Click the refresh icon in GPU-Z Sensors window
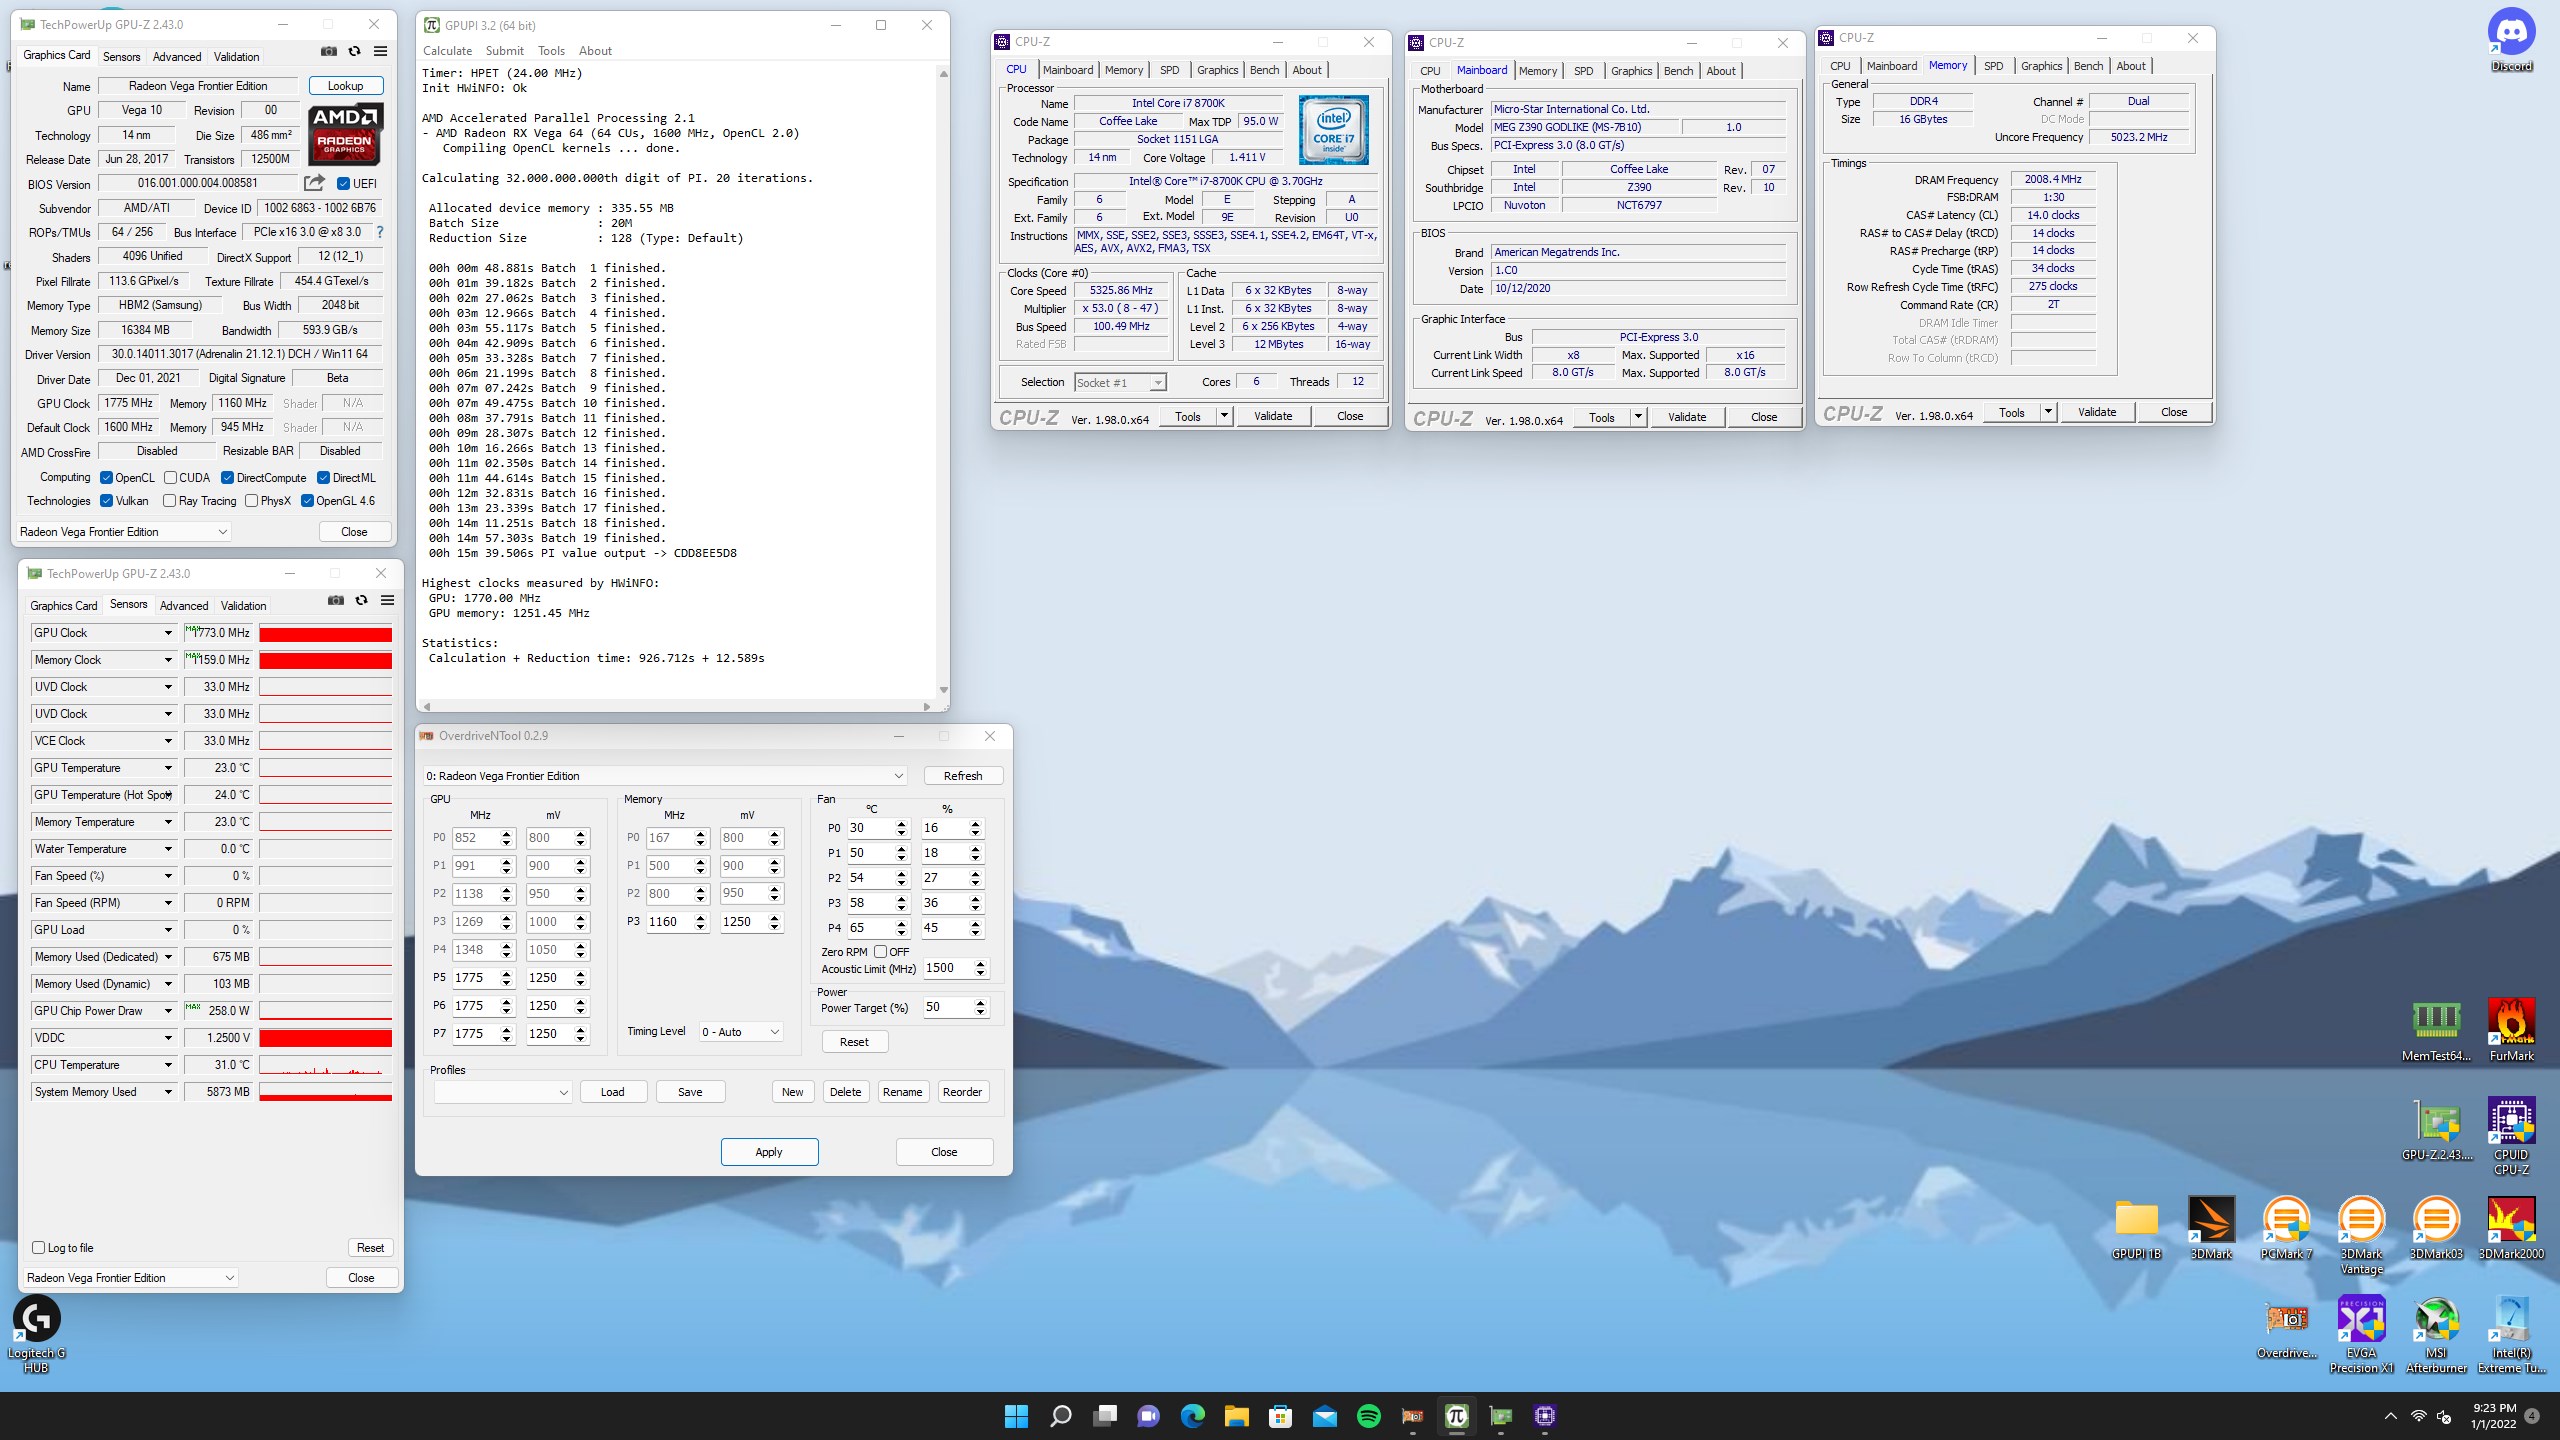The width and height of the screenshot is (2560, 1440). [x=361, y=601]
